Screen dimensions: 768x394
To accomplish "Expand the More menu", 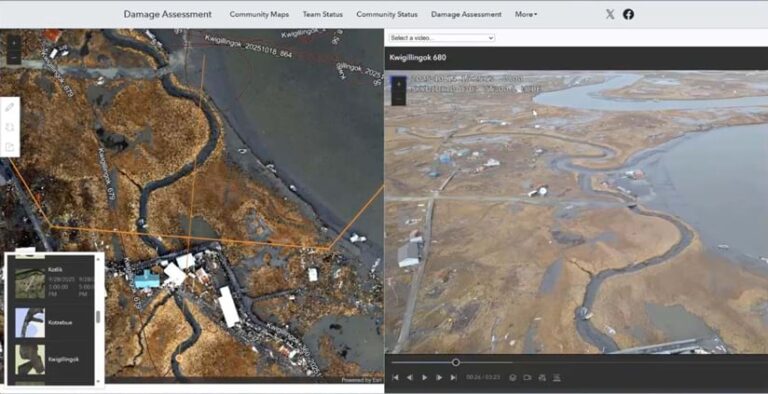I will click(x=526, y=14).
